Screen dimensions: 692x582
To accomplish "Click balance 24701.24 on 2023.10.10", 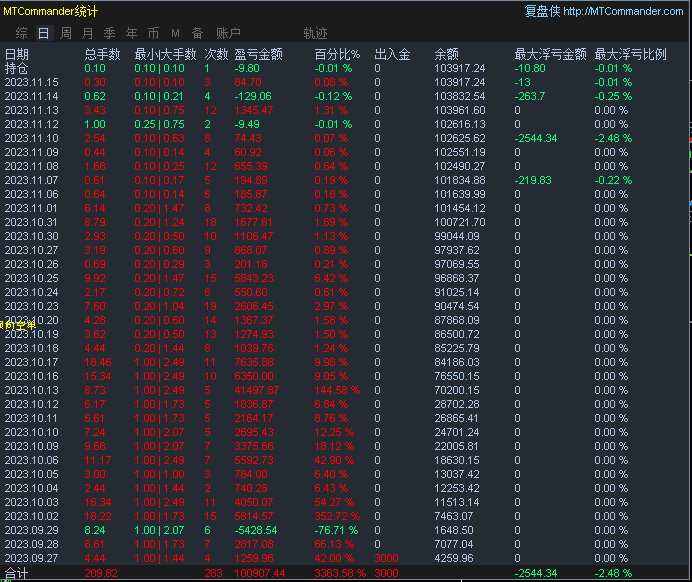I will click(x=457, y=432).
